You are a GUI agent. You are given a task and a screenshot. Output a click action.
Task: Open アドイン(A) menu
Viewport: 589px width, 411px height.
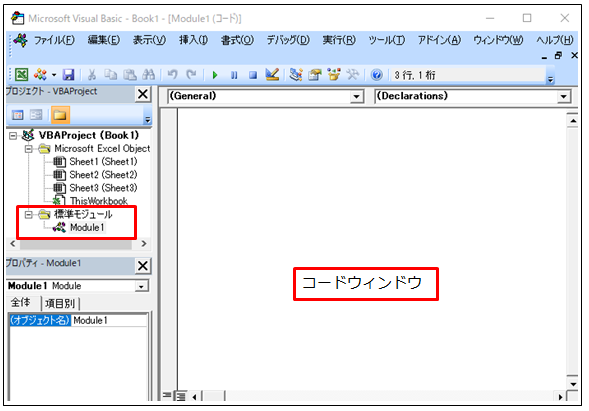(439, 40)
